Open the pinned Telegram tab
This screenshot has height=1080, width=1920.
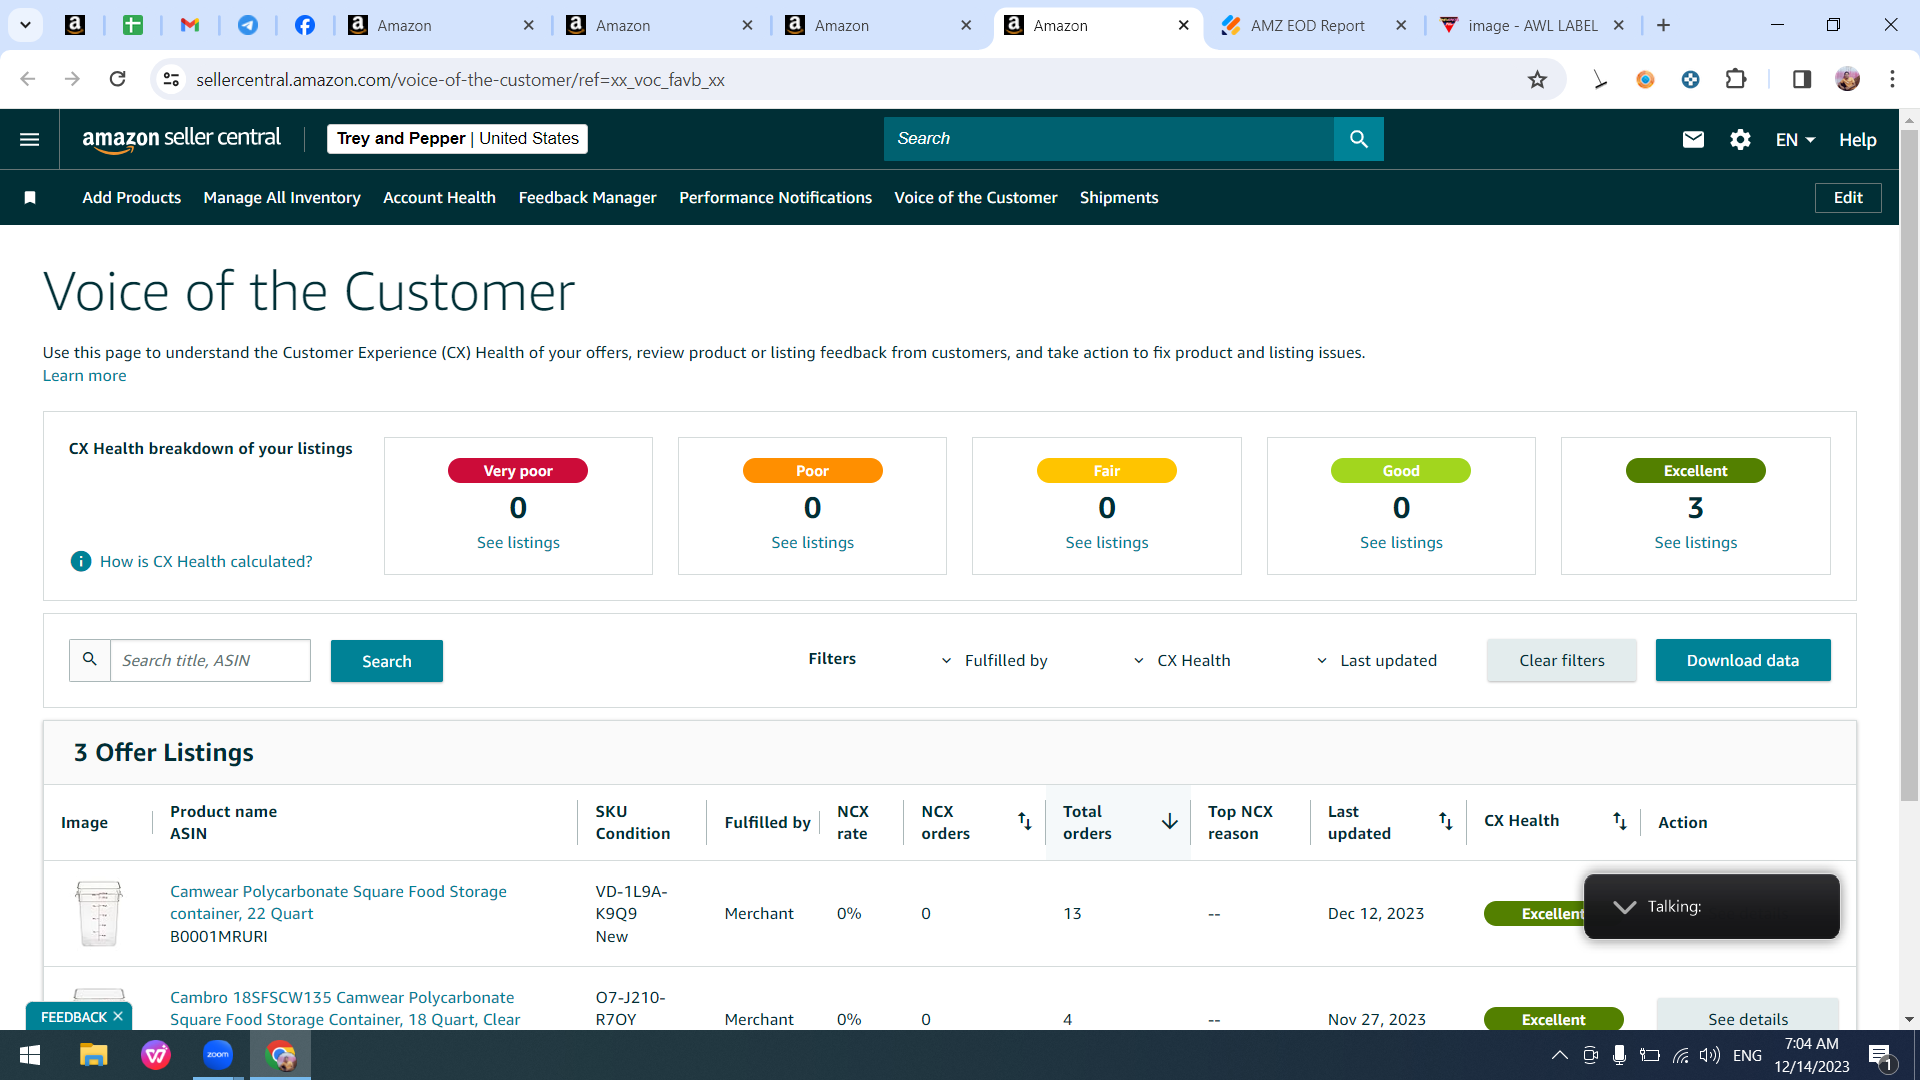click(x=248, y=25)
